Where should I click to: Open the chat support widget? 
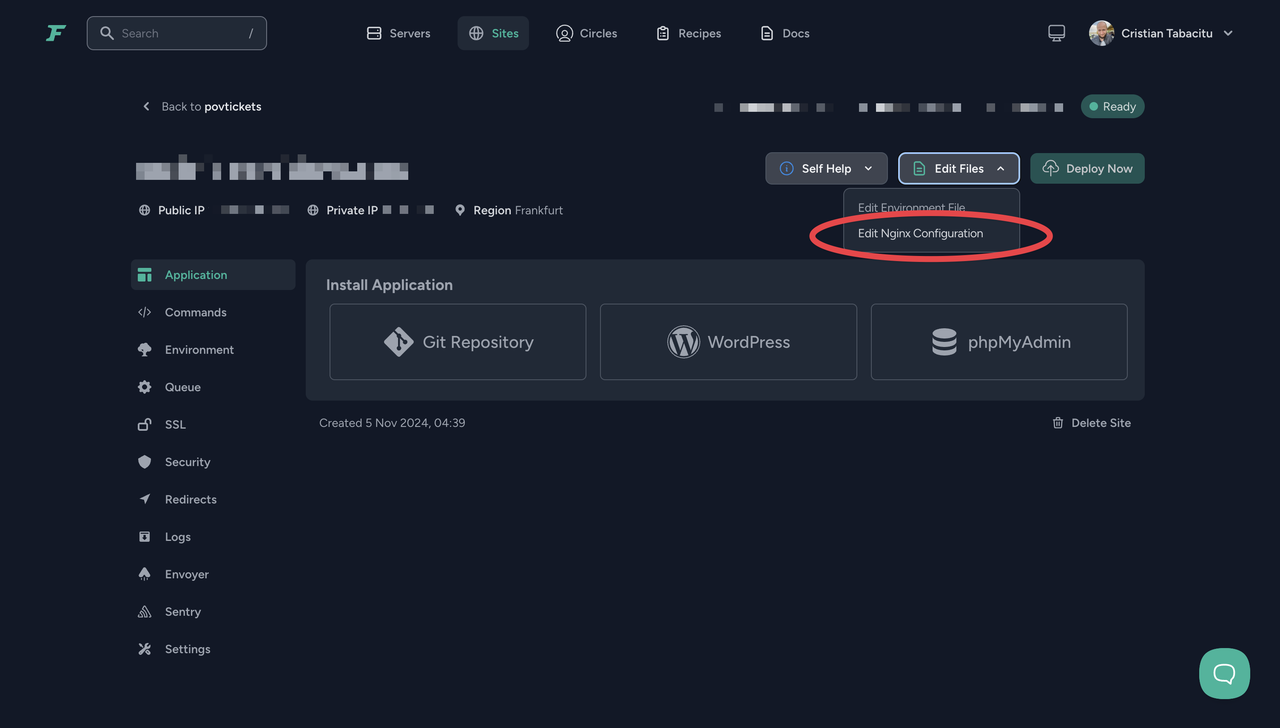point(1224,673)
